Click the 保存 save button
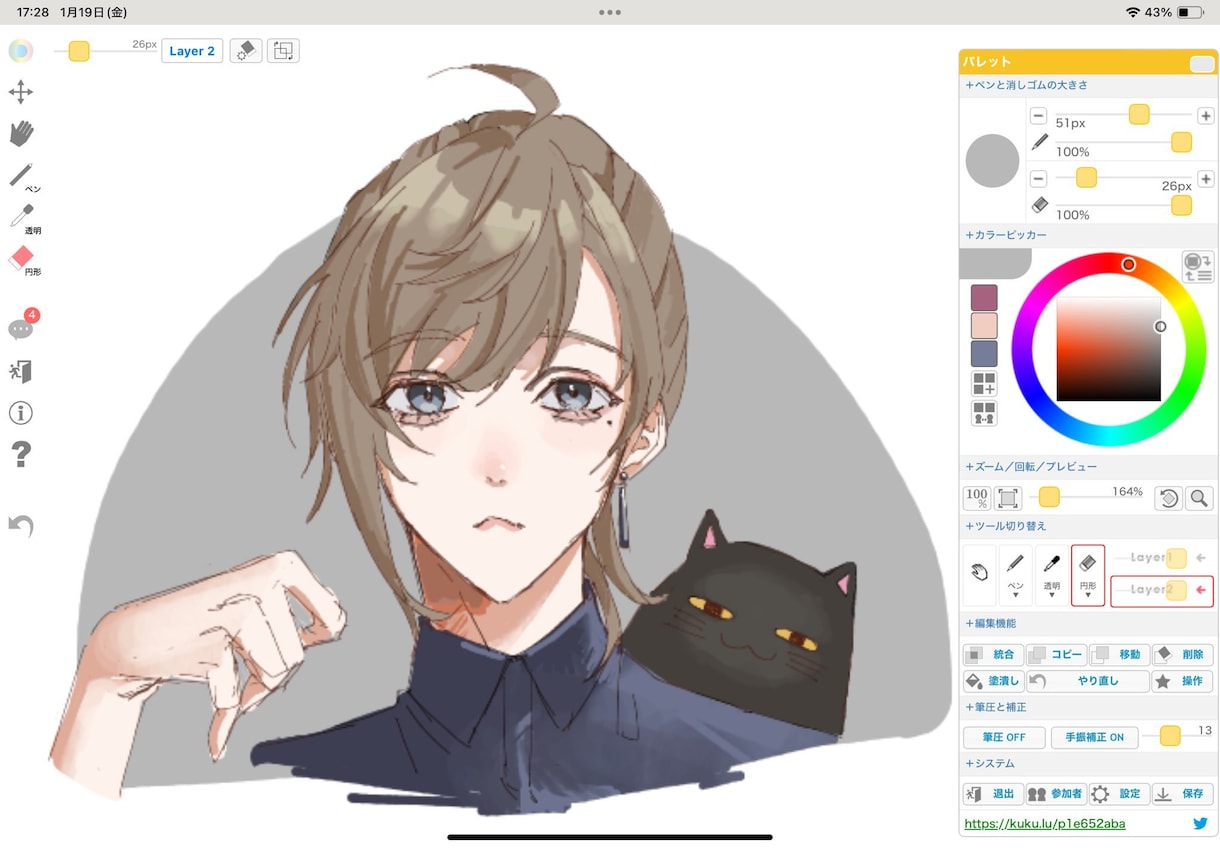Screen dimensions: 1220x848 [x=1182, y=794]
